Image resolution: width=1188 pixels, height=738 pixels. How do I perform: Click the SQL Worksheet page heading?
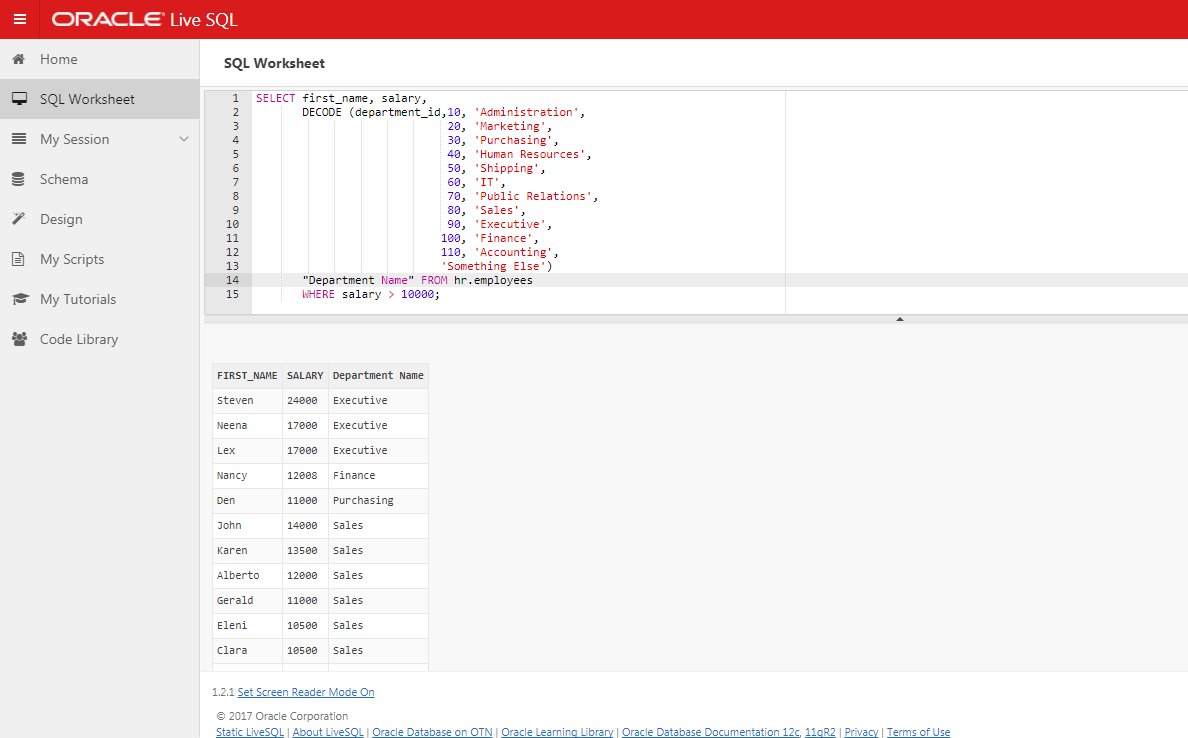point(274,64)
